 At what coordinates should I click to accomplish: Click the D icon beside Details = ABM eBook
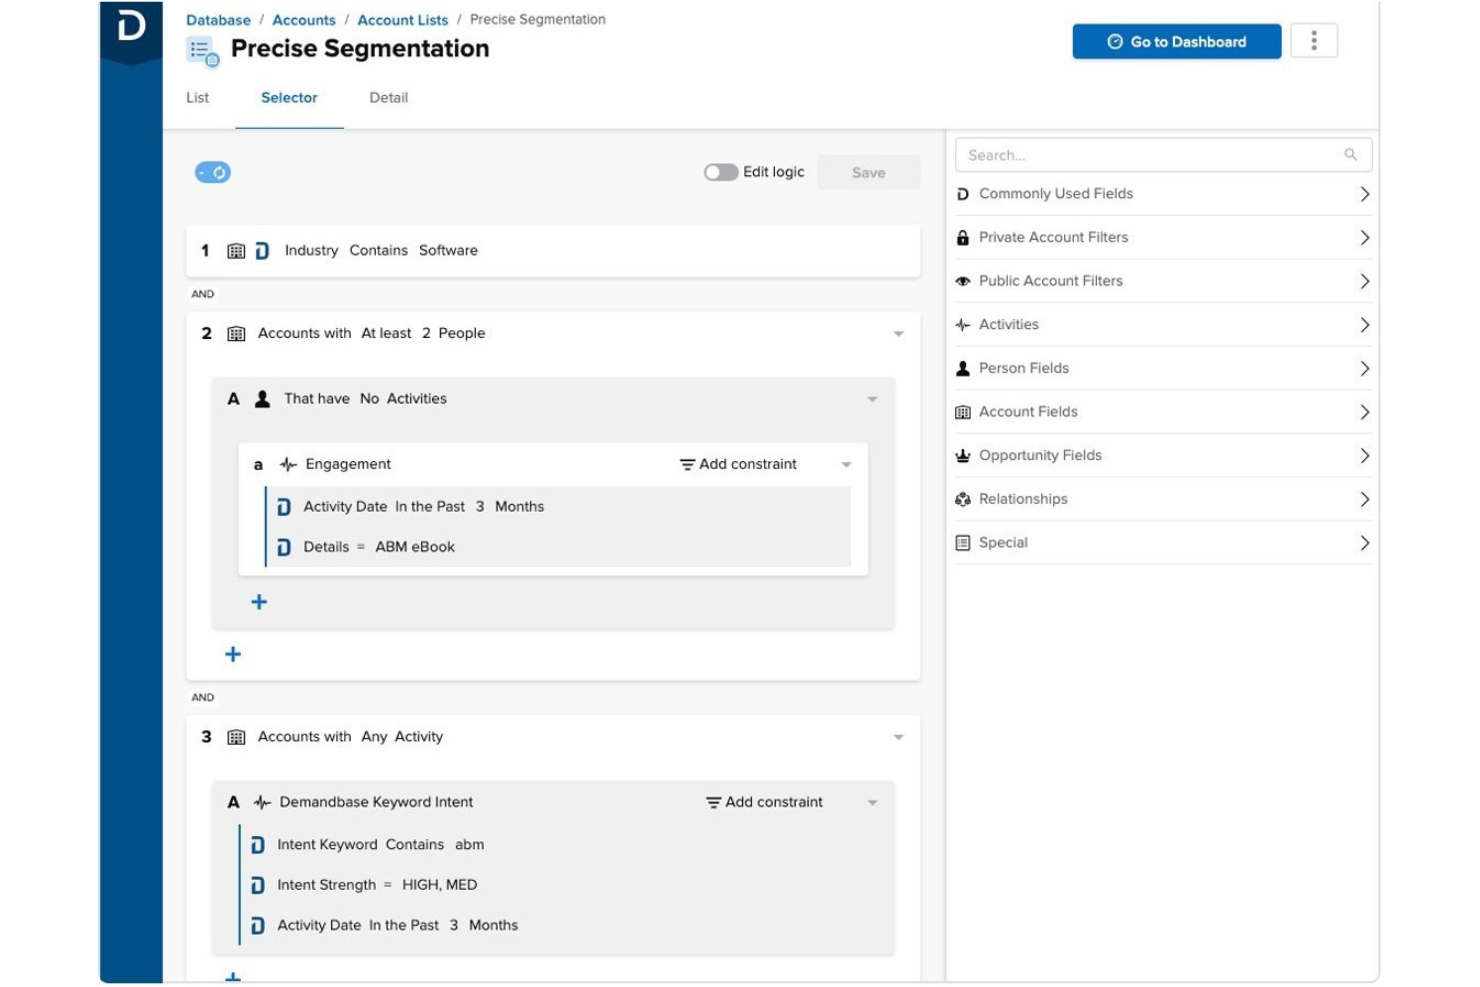tap(284, 547)
